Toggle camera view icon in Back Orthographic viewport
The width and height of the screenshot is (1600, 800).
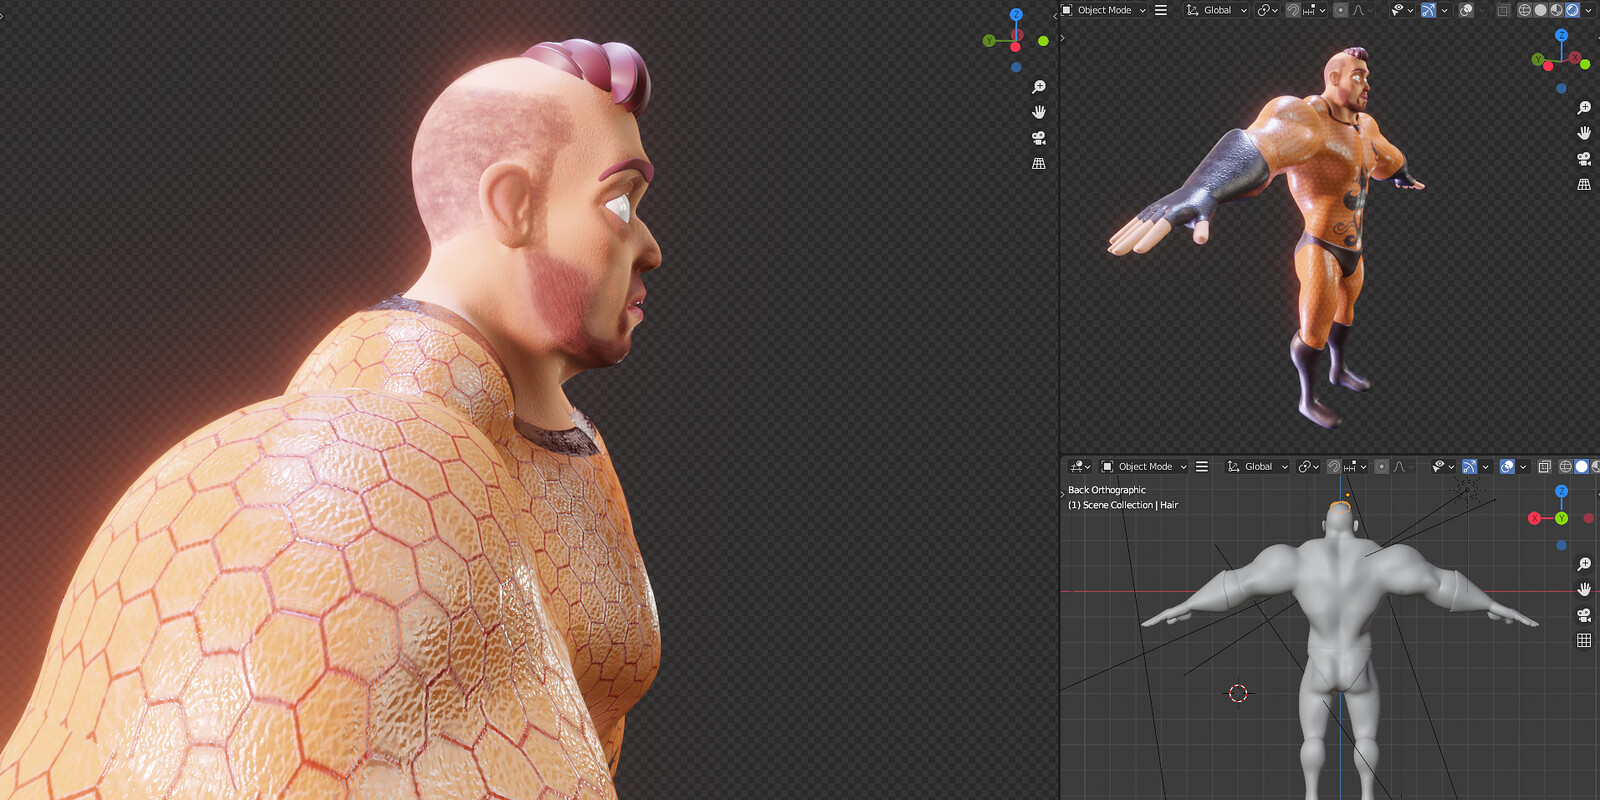(1584, 615)
